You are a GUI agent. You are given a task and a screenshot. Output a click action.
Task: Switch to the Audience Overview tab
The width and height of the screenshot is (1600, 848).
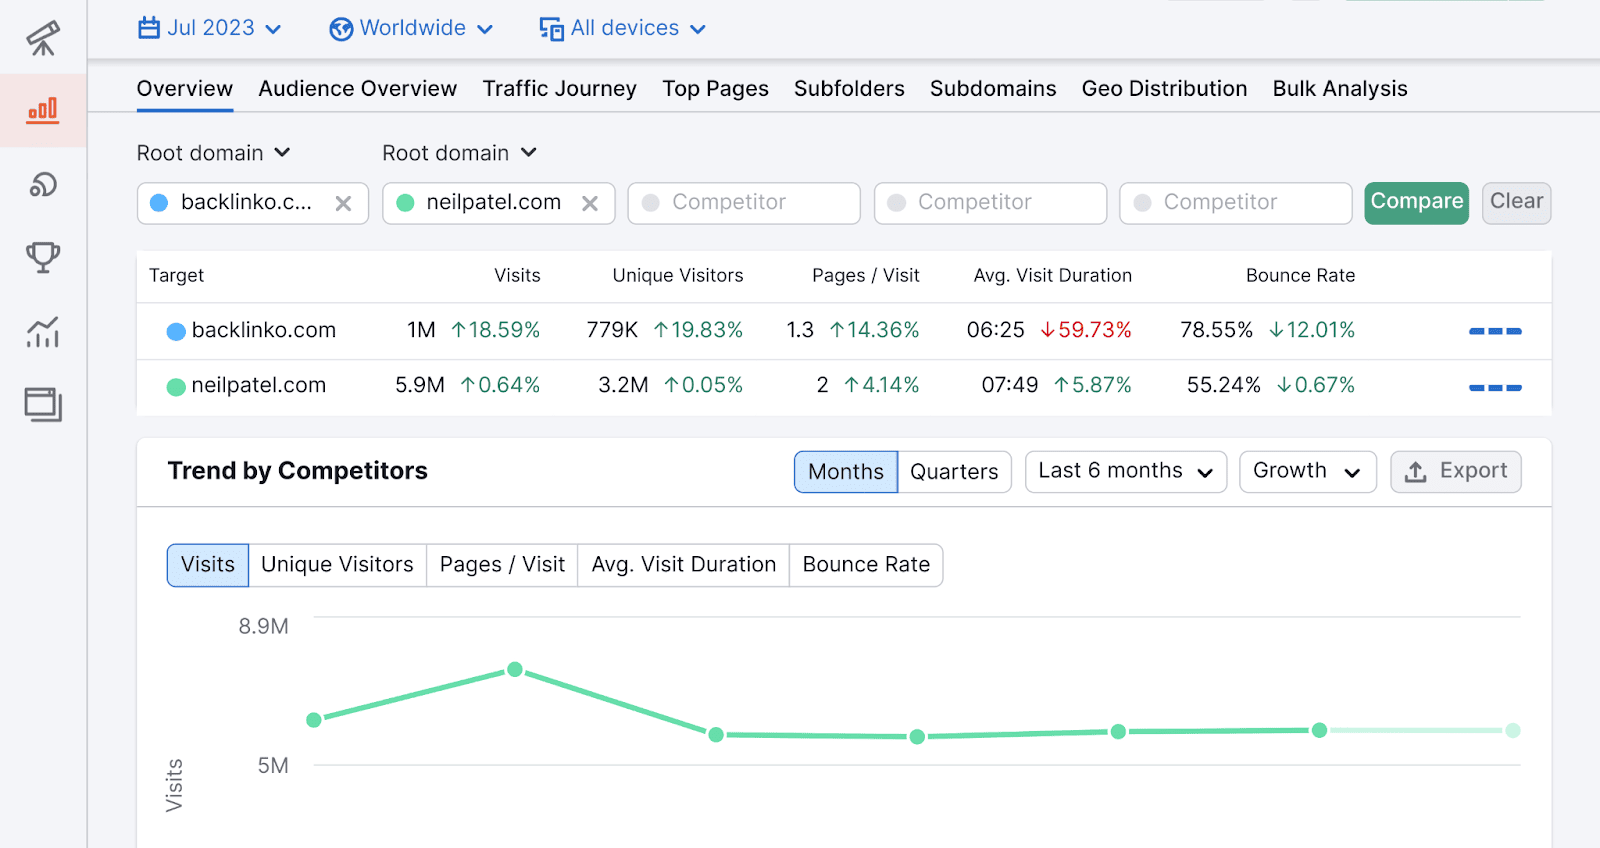(358, 89)
